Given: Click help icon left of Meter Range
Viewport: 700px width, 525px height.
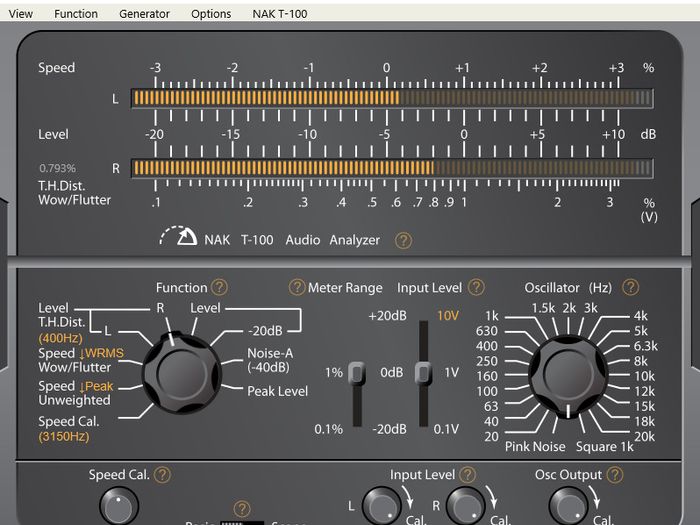Looking at the screenshot, I should (x=297, y=287).
